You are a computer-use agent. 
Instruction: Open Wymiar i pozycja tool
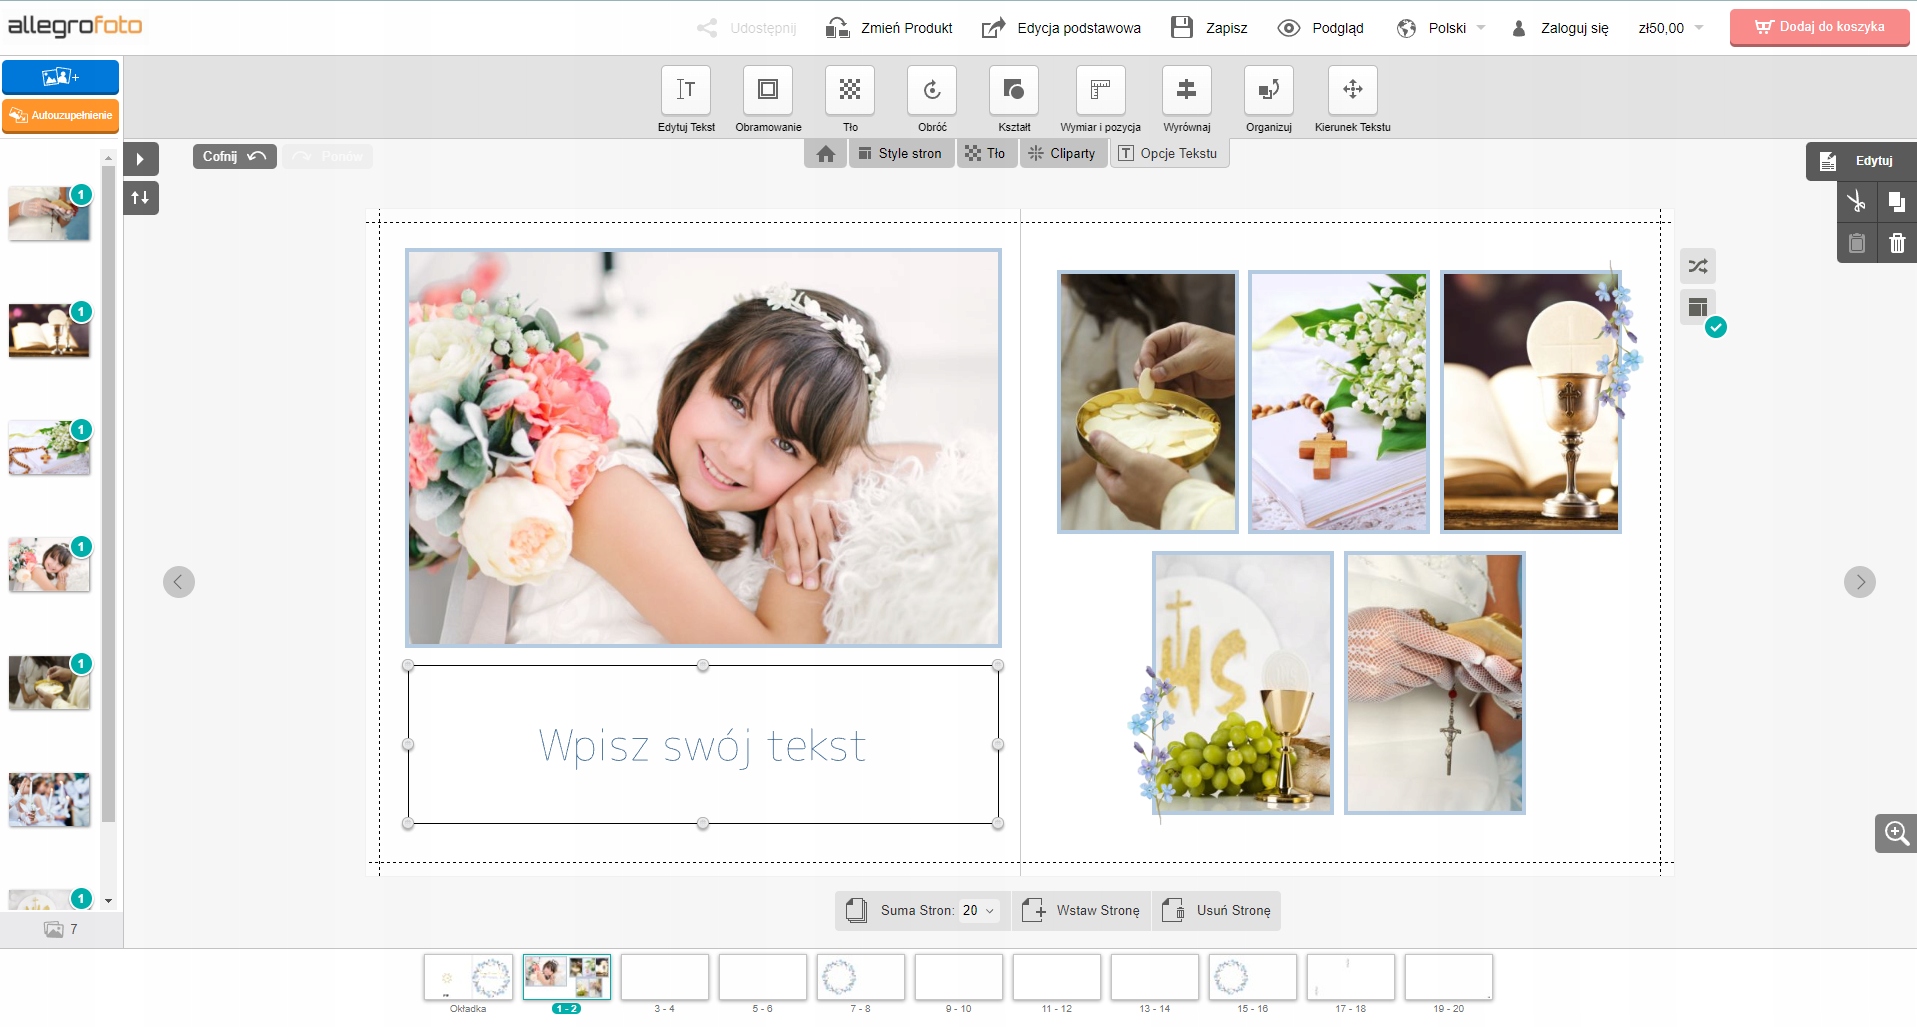tap(1100, 91)
